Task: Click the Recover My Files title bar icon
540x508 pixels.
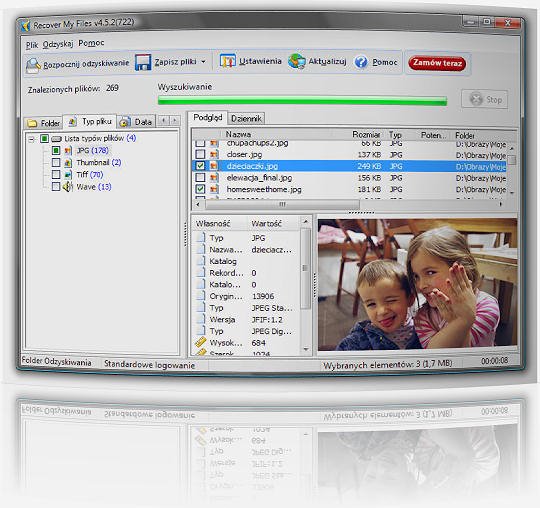Action: pos(25,25)
